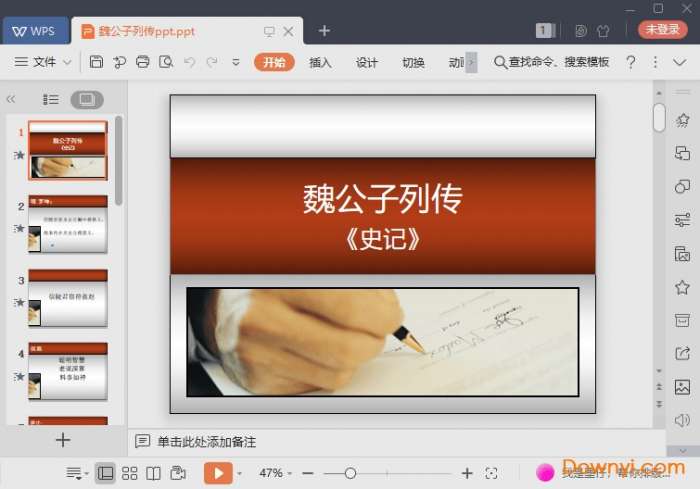
Task: Click the Redo arrow icon
Action: click(212, 62)
